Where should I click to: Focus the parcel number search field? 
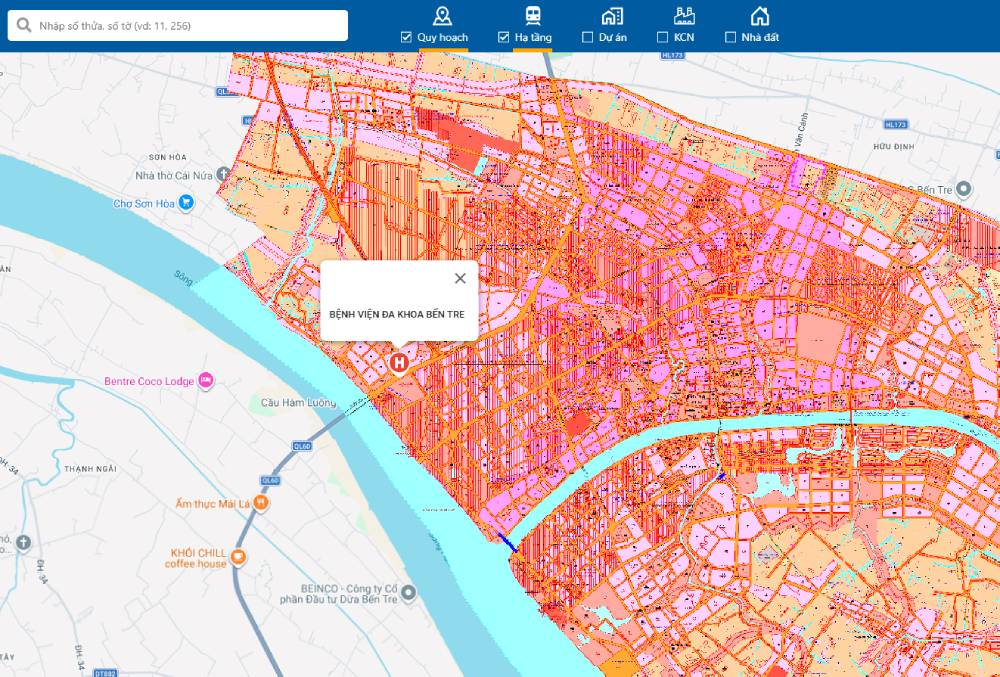(x=190, y=25)
